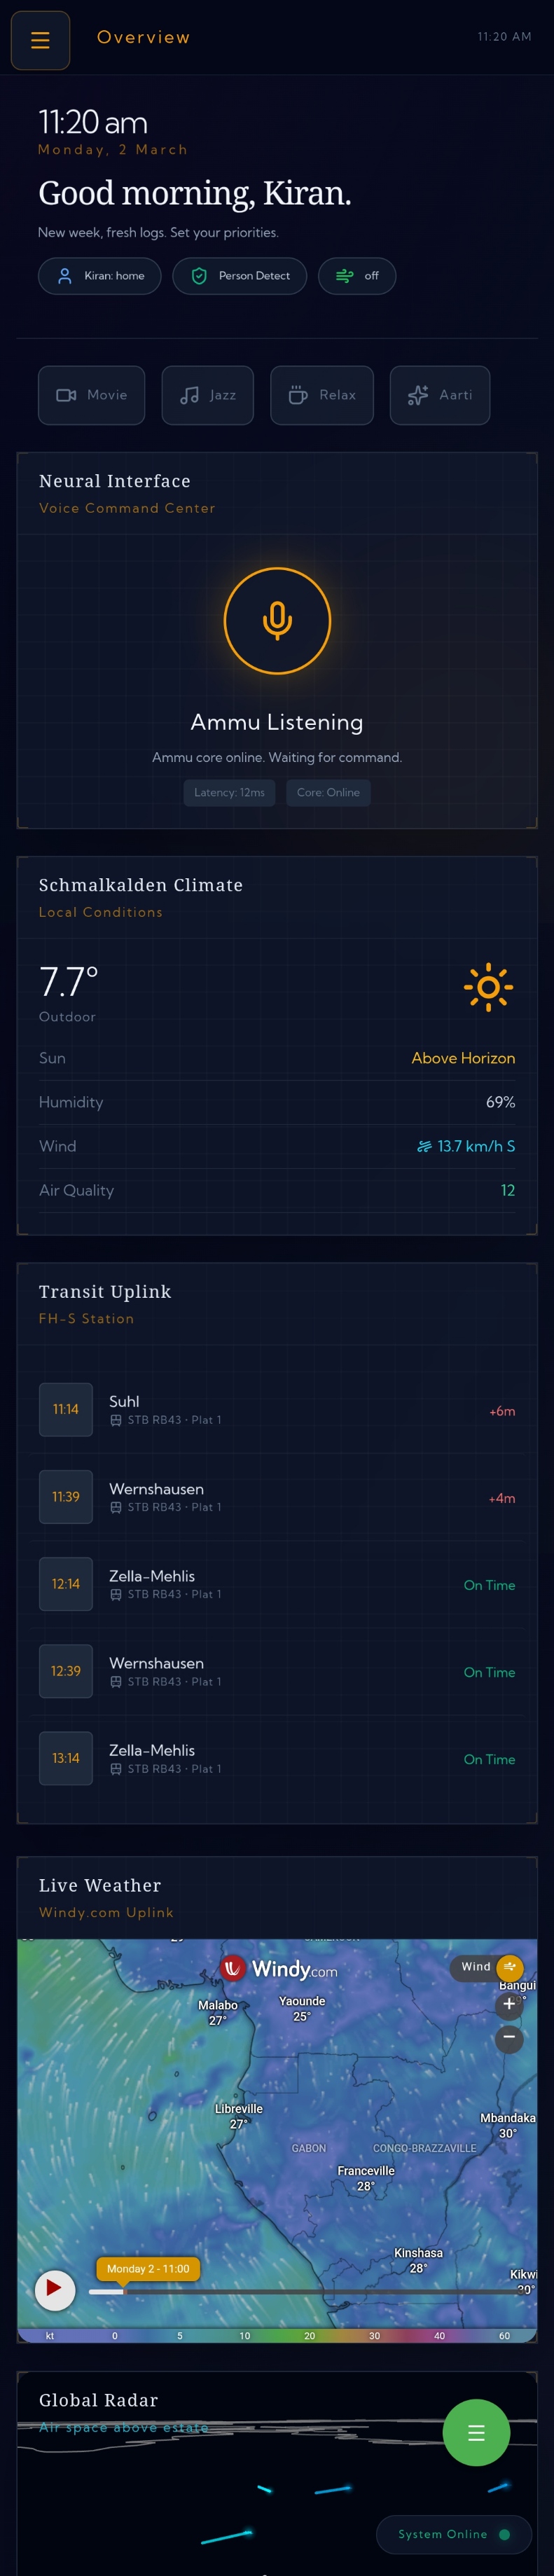The height and width of the screenshot is (2576, 554).
Task: Click the sun icon in Schmalkalden Climate
Action: coord(489,988)
